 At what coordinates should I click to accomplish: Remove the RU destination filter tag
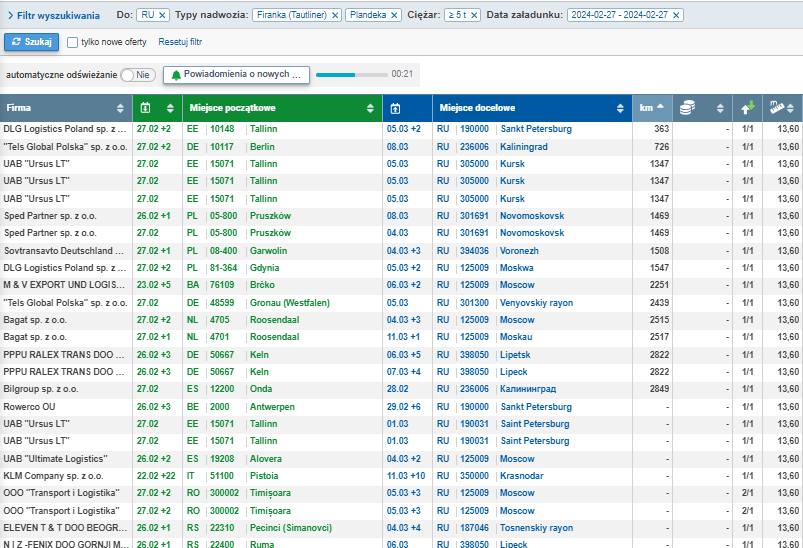162,15
